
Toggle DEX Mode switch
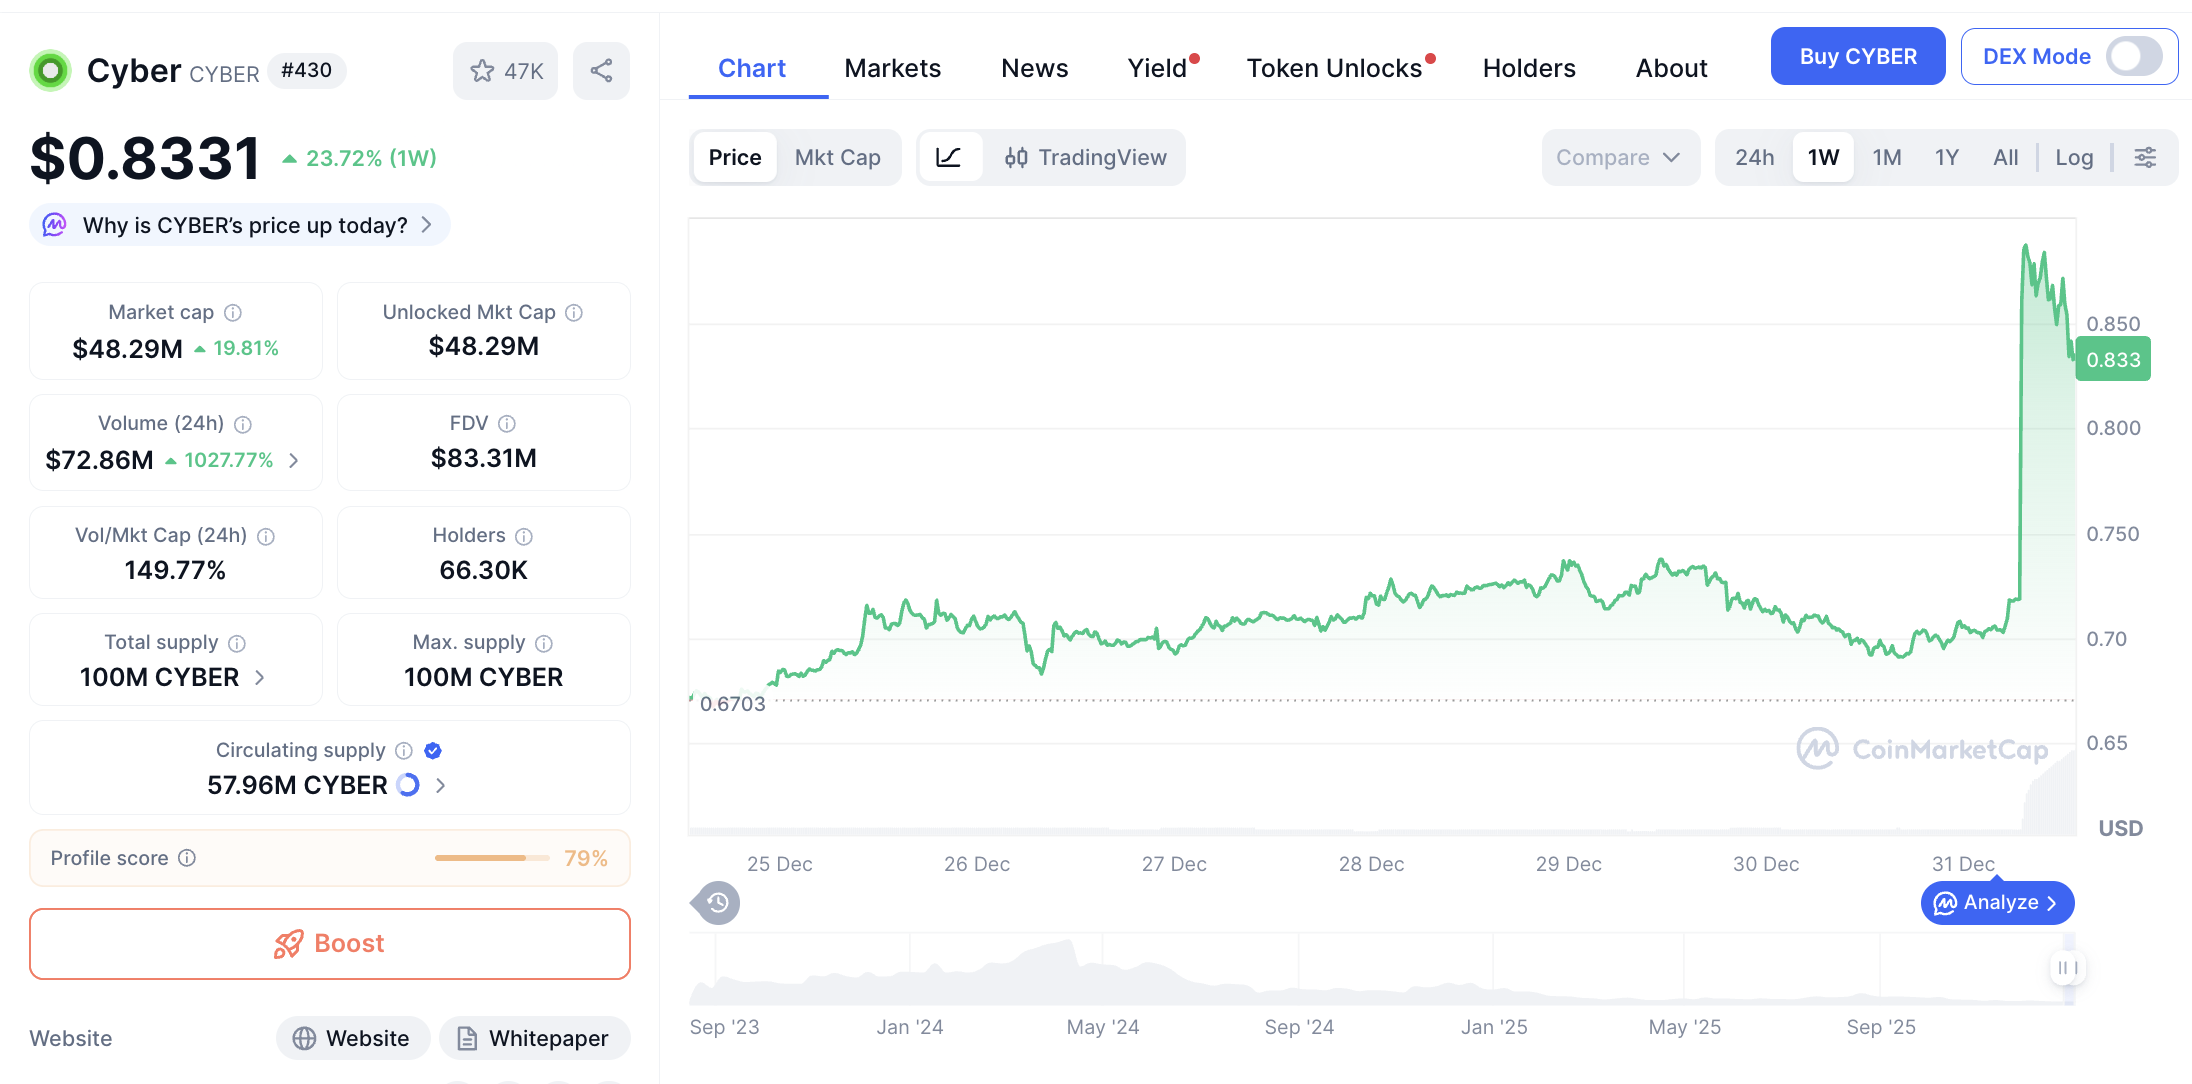click(2134, 57)
